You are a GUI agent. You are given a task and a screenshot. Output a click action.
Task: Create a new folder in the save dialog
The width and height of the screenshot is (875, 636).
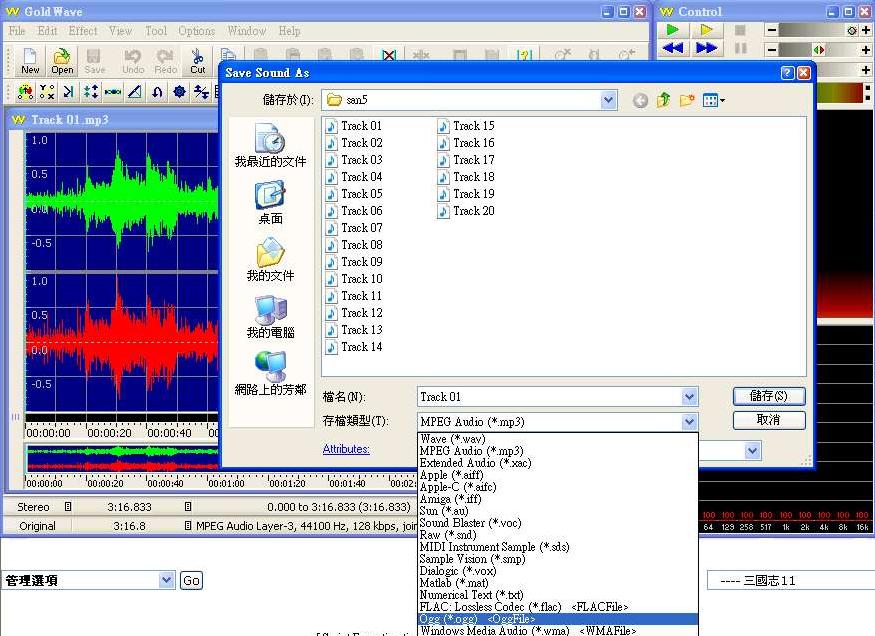click(687, 100)
